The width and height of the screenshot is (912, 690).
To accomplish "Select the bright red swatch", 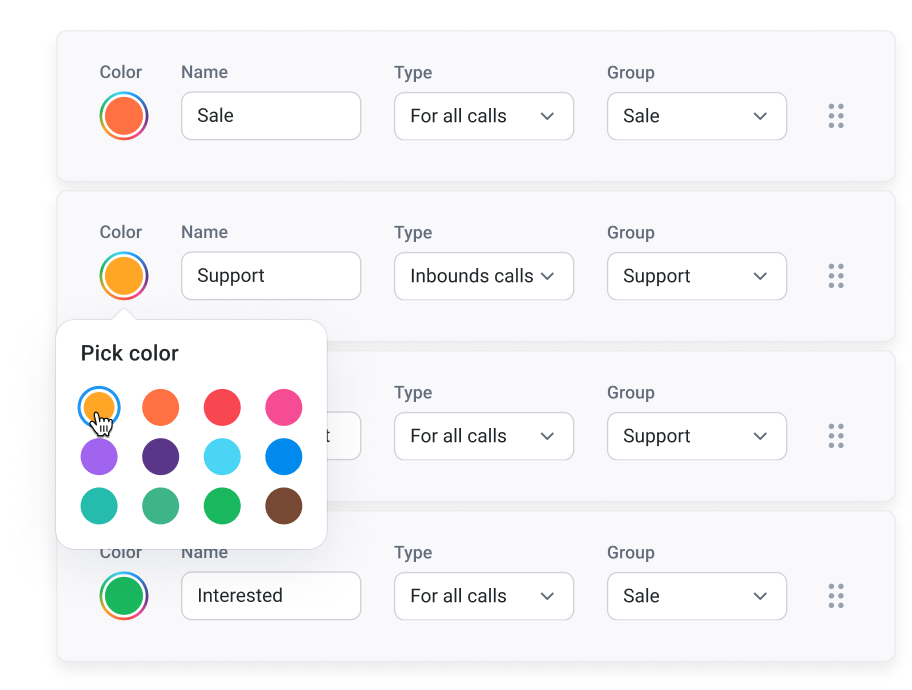I will tap(222, 407).
